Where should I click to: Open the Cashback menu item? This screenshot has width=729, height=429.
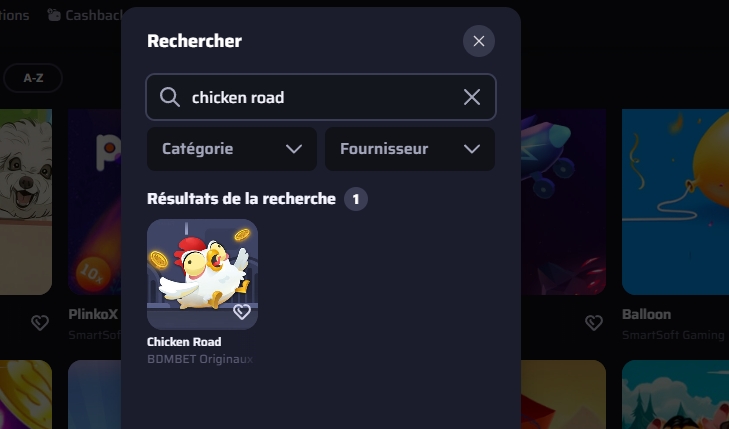click(86, 15)
